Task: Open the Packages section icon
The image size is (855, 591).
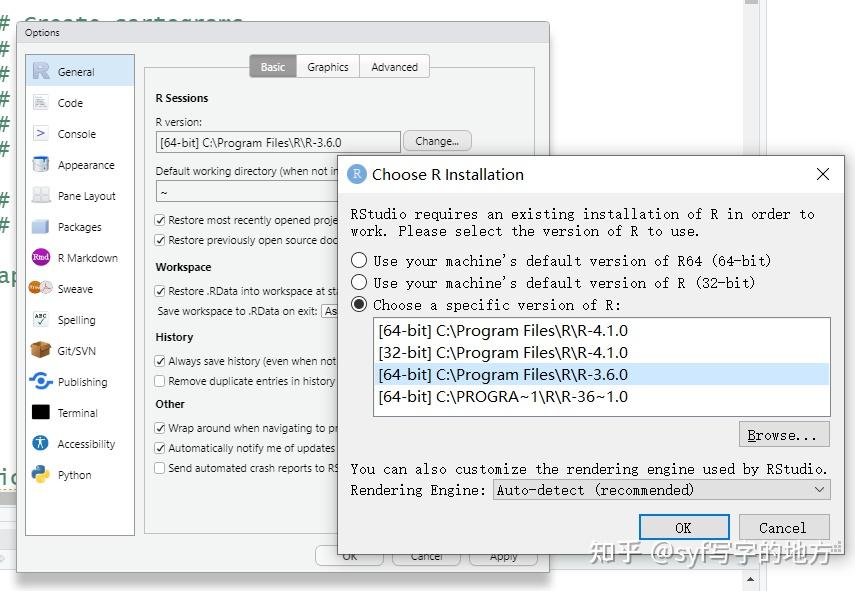Action: pos(41,226)
